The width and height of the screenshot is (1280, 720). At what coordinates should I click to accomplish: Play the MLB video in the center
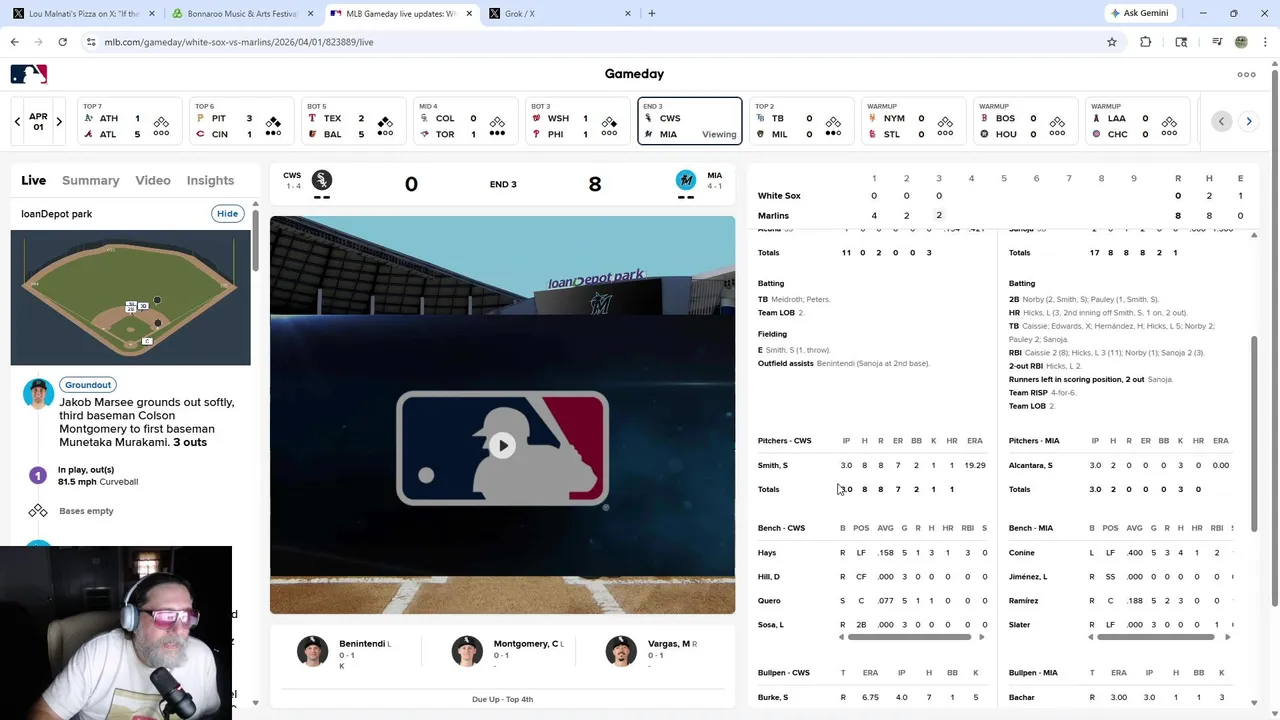click(x=502, y=445)
